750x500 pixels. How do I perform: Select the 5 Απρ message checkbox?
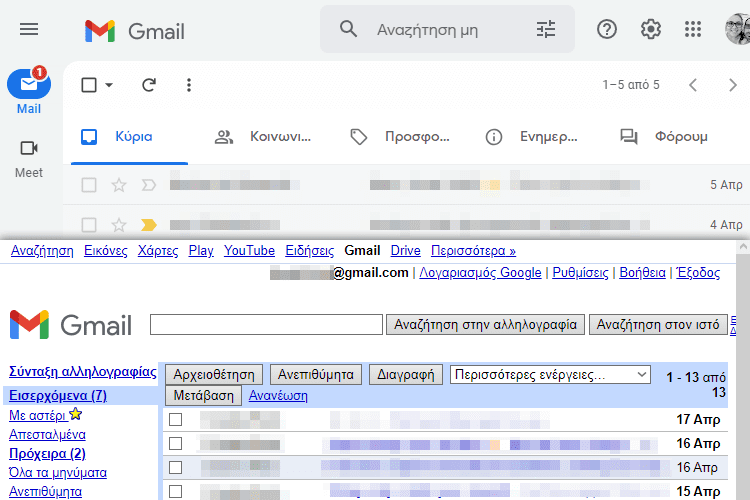[x=89, y=185]
